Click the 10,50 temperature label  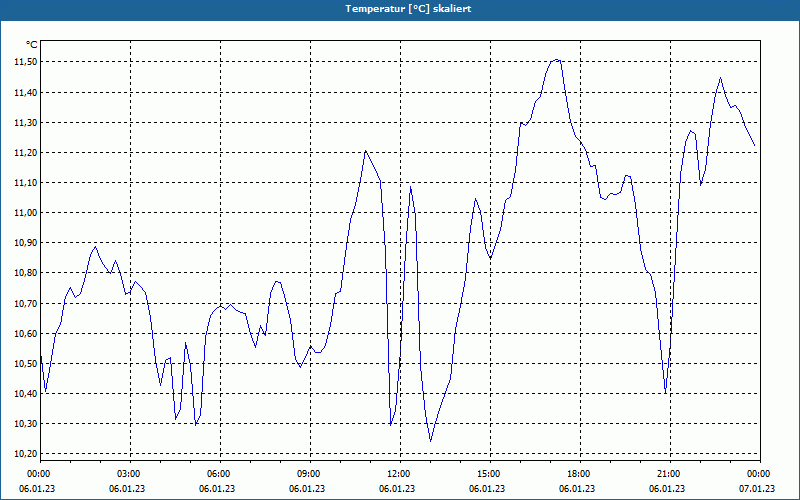[x=26, y=364]
